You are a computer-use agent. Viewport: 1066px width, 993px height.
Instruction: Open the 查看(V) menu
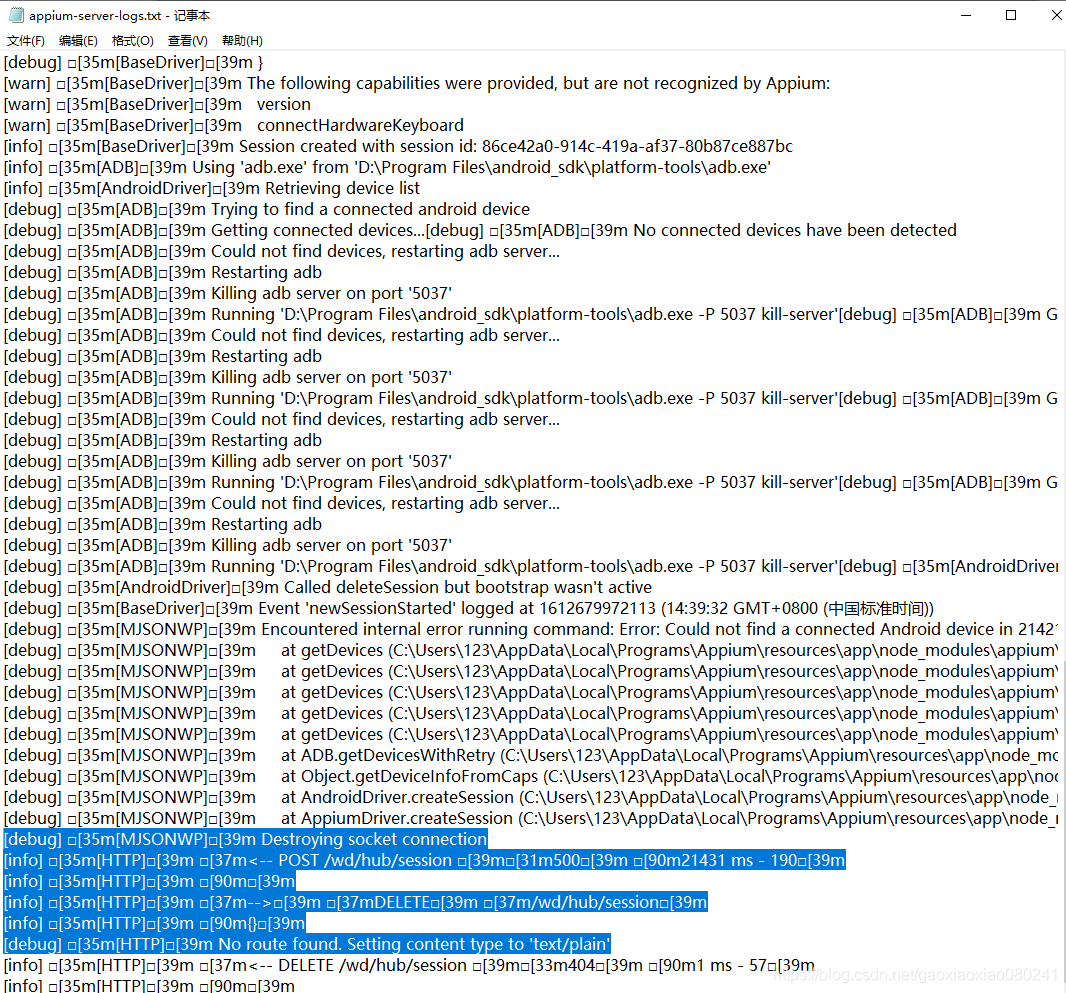pyautogui.click(x=187, y=40)
